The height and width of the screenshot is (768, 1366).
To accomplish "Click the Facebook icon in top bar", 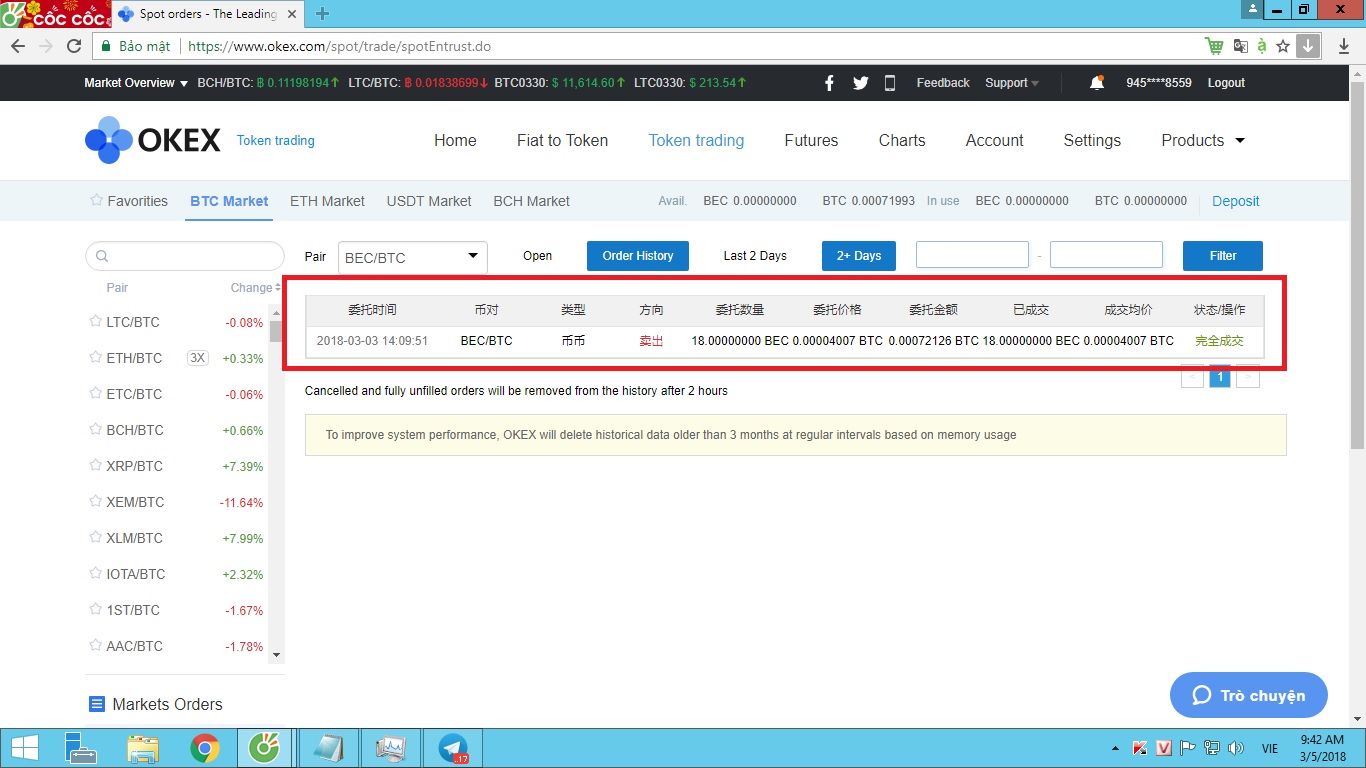I will (829, 83).
